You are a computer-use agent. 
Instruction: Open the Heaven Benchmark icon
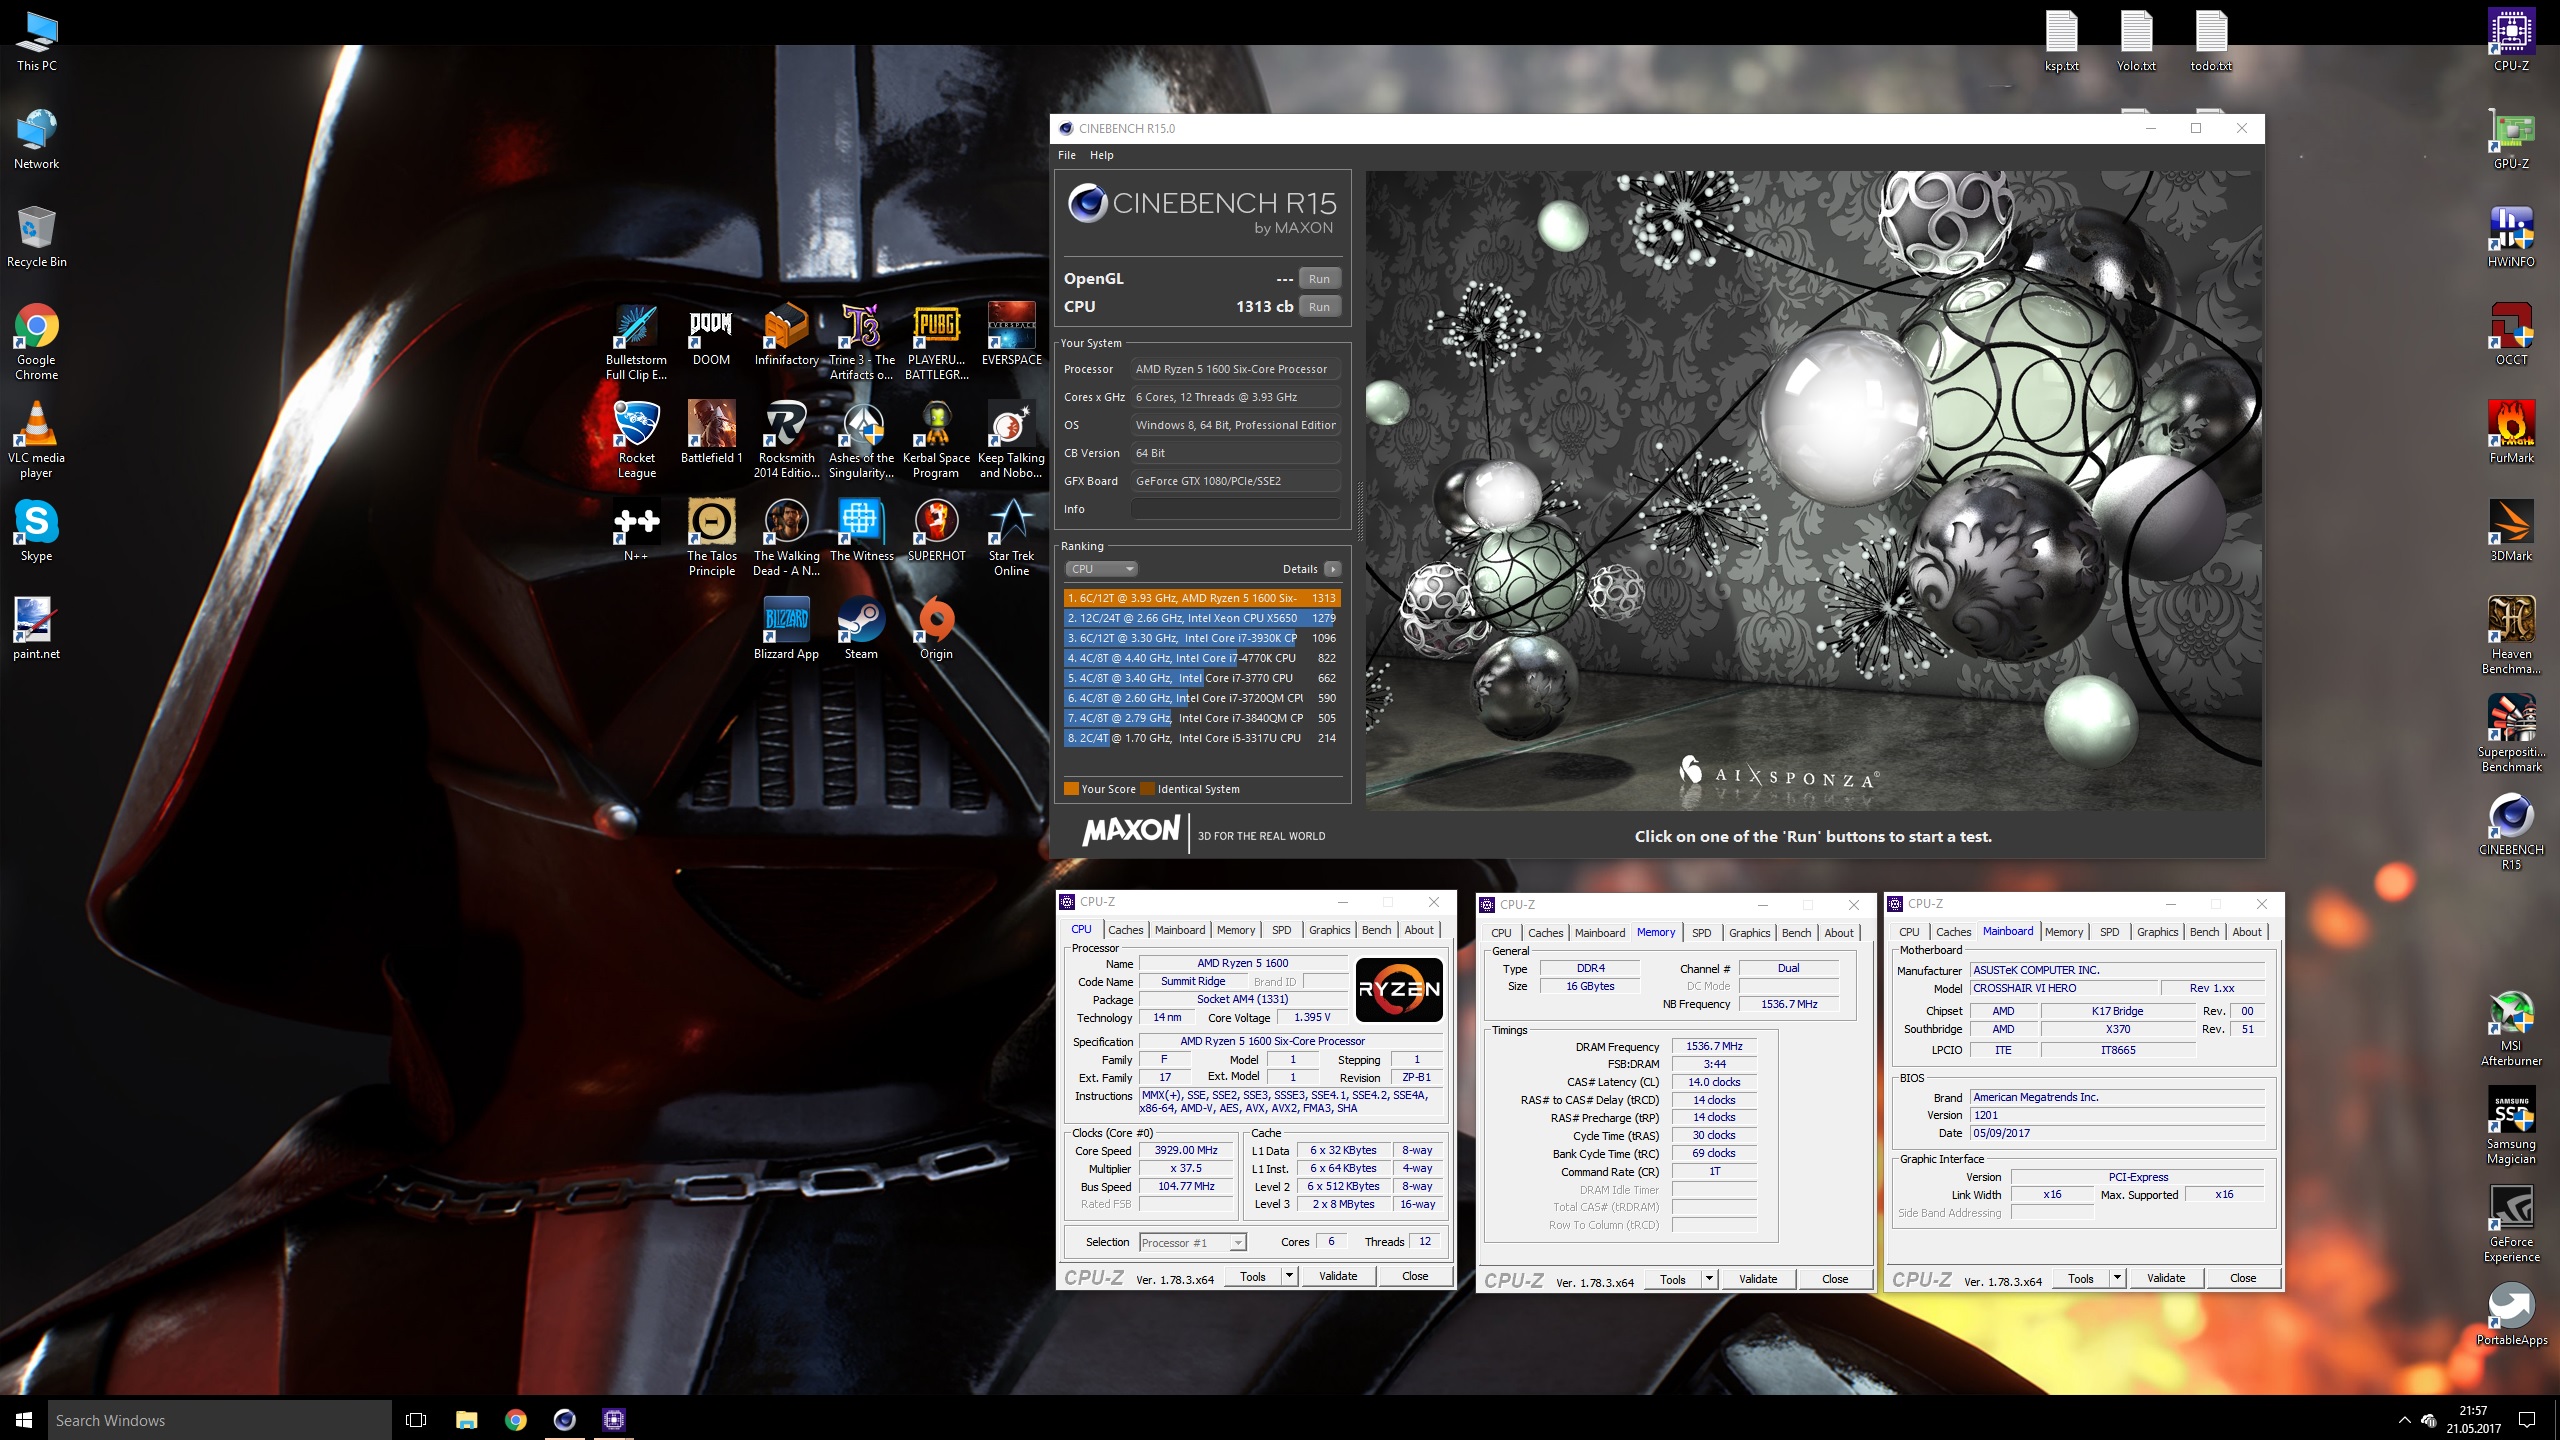coord(2511,635)
